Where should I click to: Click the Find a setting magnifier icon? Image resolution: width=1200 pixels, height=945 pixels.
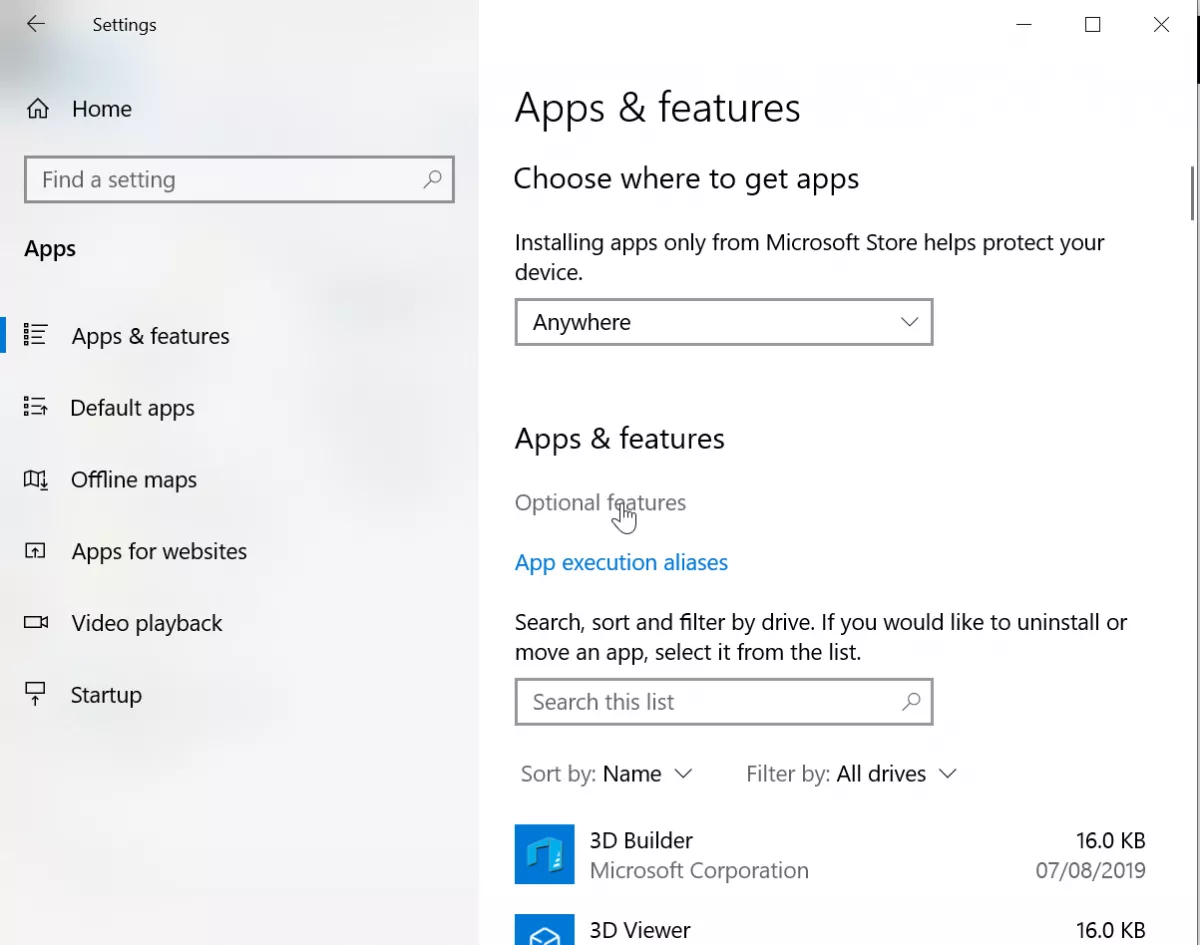(x=432, y=180)
